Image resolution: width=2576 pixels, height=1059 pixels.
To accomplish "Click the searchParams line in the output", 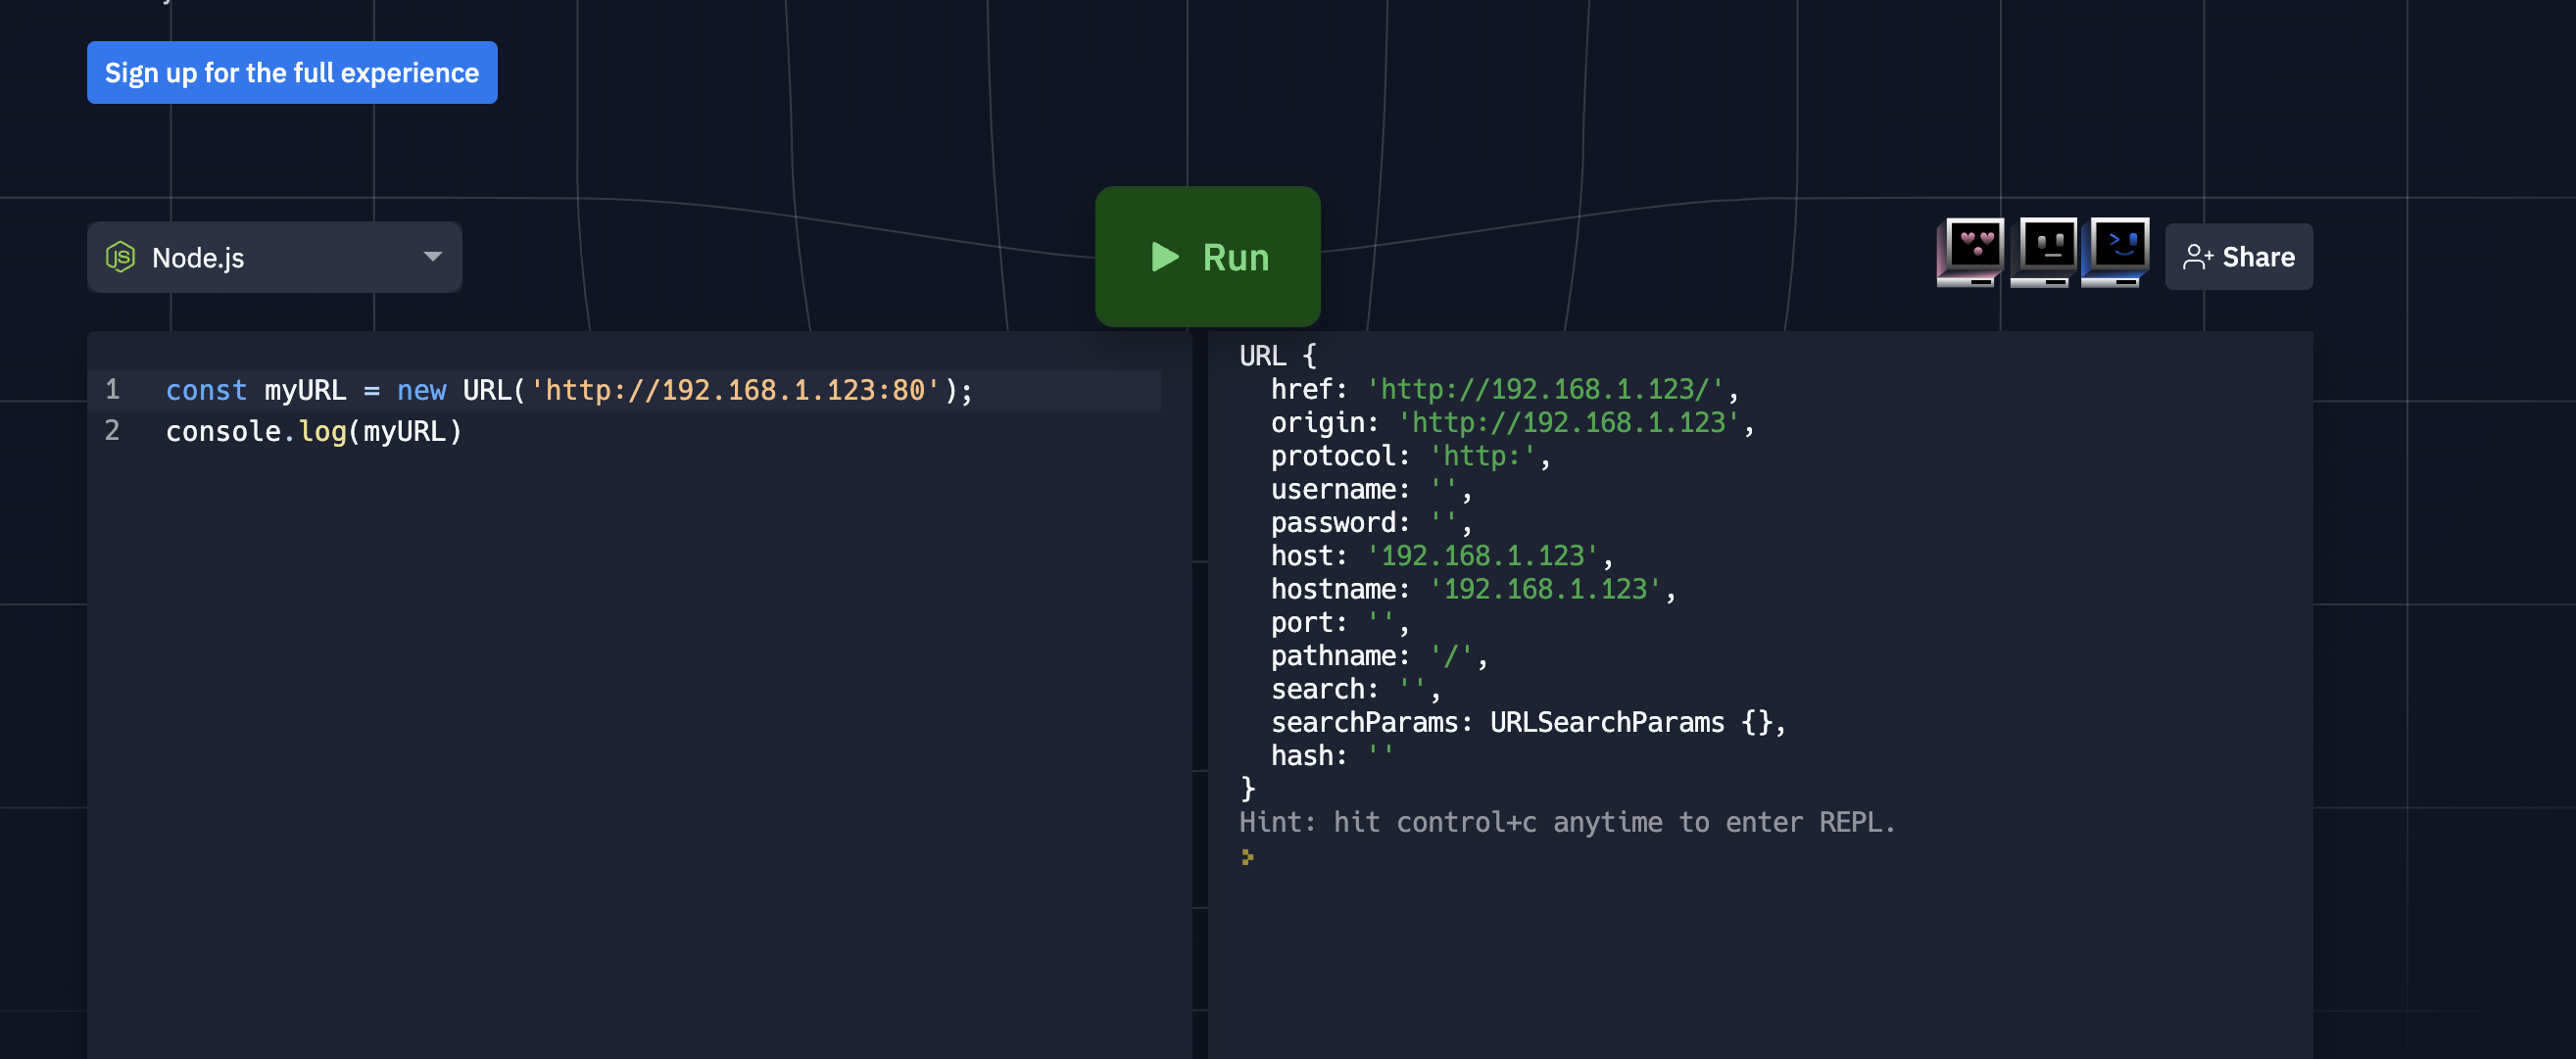I will [1528, 722].
